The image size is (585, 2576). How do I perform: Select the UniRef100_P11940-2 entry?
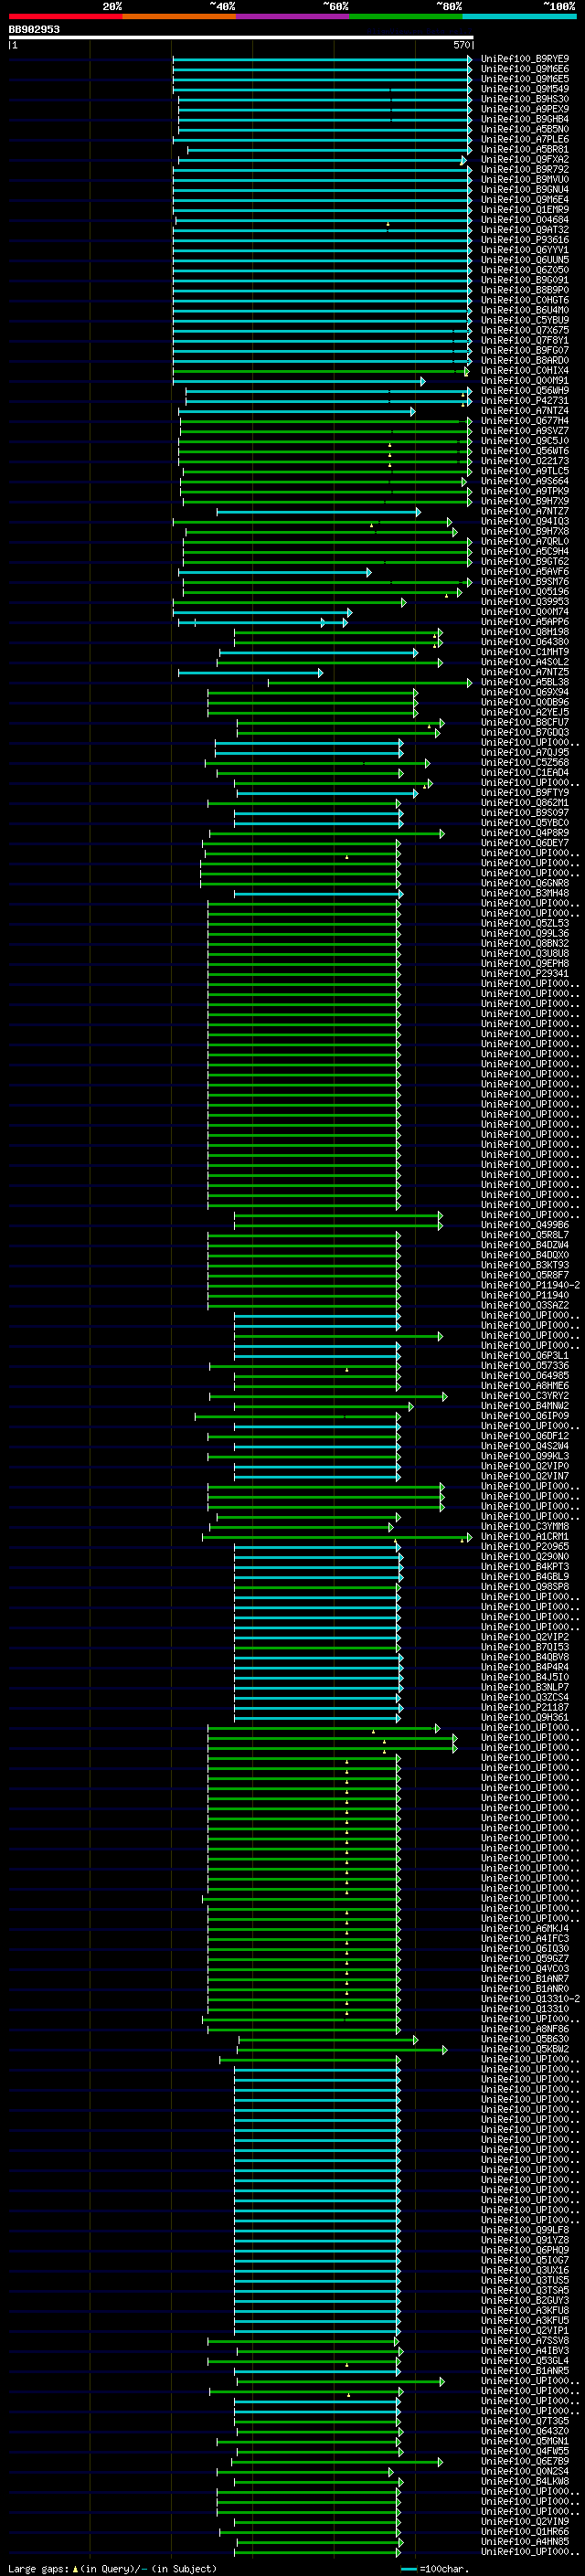(530, 1285)
